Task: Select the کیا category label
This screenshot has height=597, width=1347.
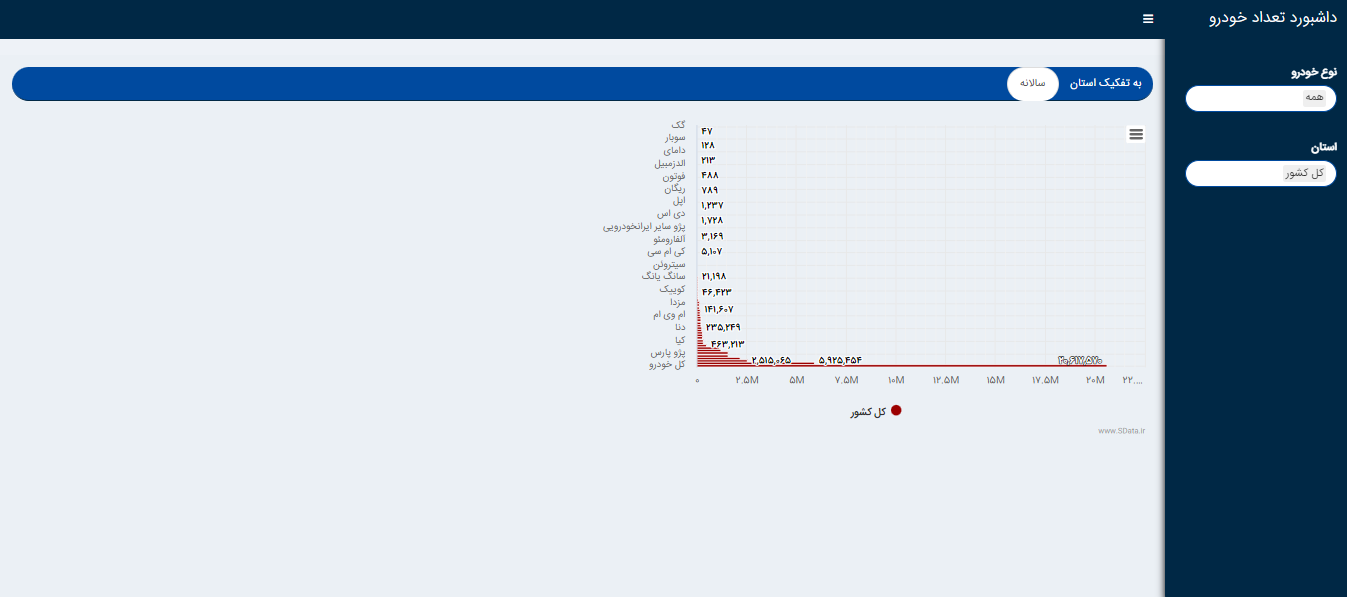Action: (x=679, y=340)
